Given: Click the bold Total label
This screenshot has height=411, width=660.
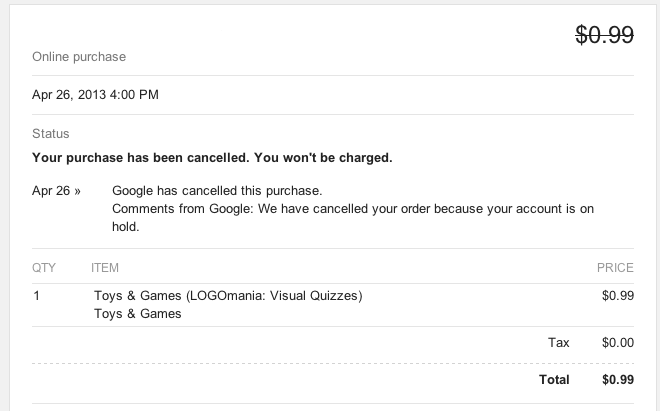Looking at the screenshot, I should tap(554, 380).
